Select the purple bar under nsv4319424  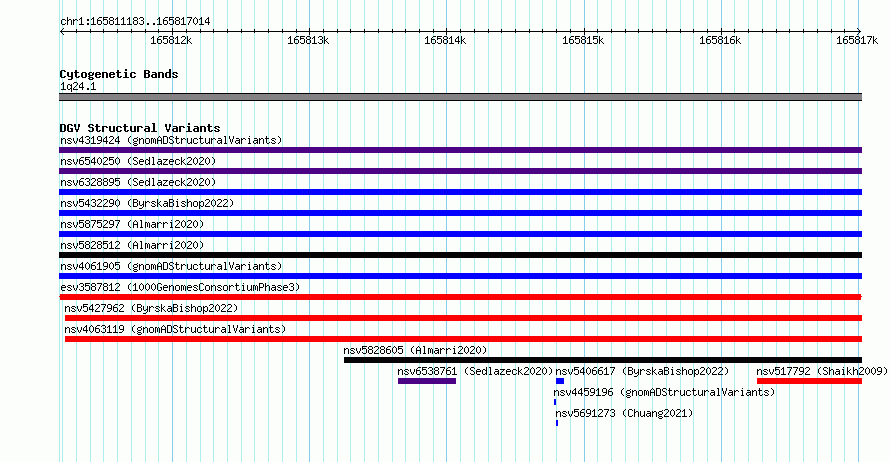coord(460,150)
